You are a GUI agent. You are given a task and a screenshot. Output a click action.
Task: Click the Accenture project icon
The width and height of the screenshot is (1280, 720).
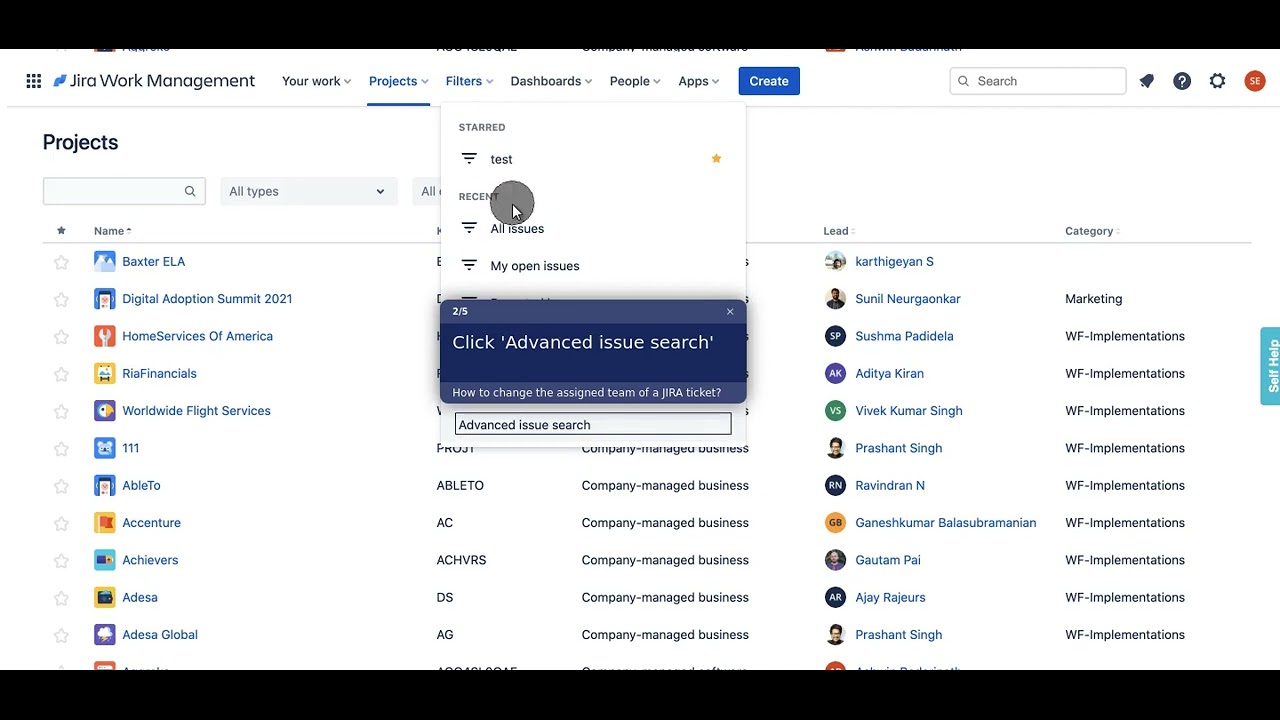[x=105, y=523]
